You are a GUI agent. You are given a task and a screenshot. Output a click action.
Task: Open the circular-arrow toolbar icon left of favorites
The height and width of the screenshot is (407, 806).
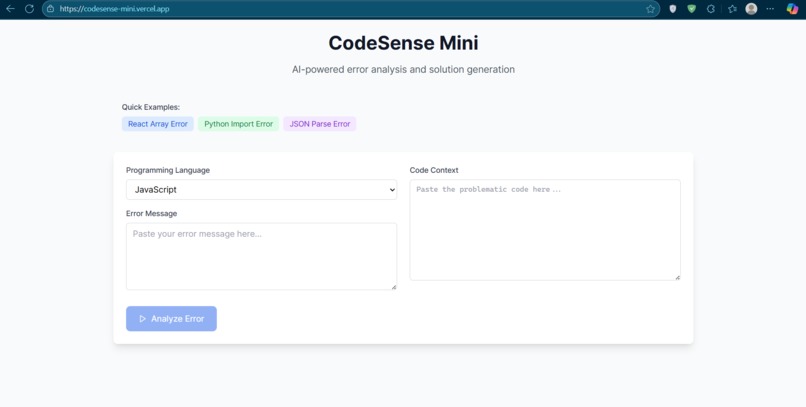711,9
